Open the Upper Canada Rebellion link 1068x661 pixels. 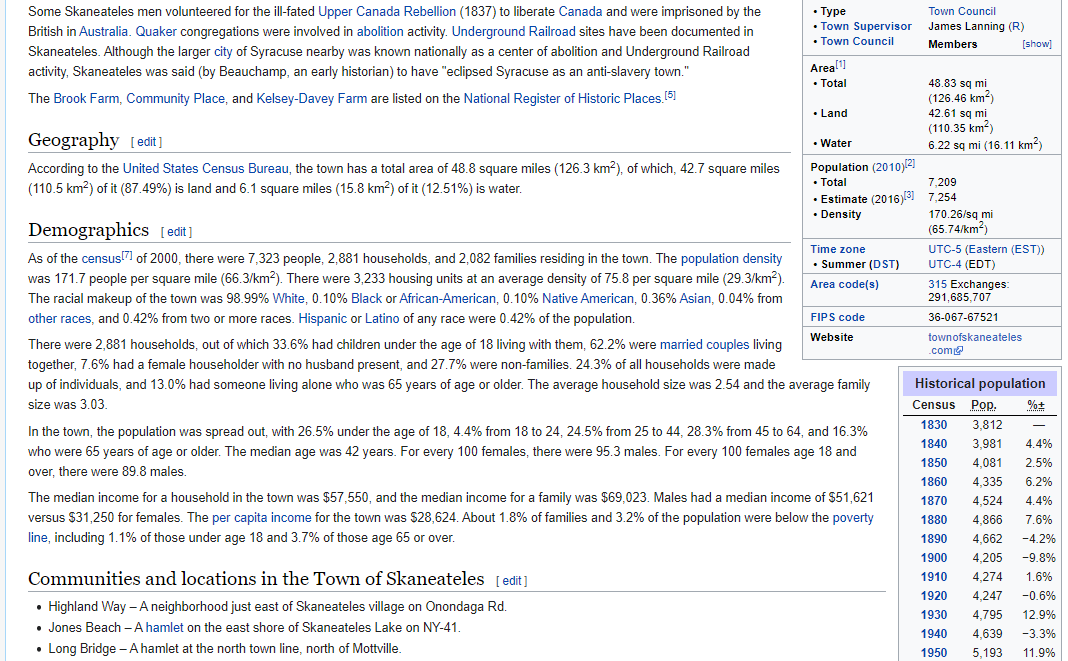(387, 12)
